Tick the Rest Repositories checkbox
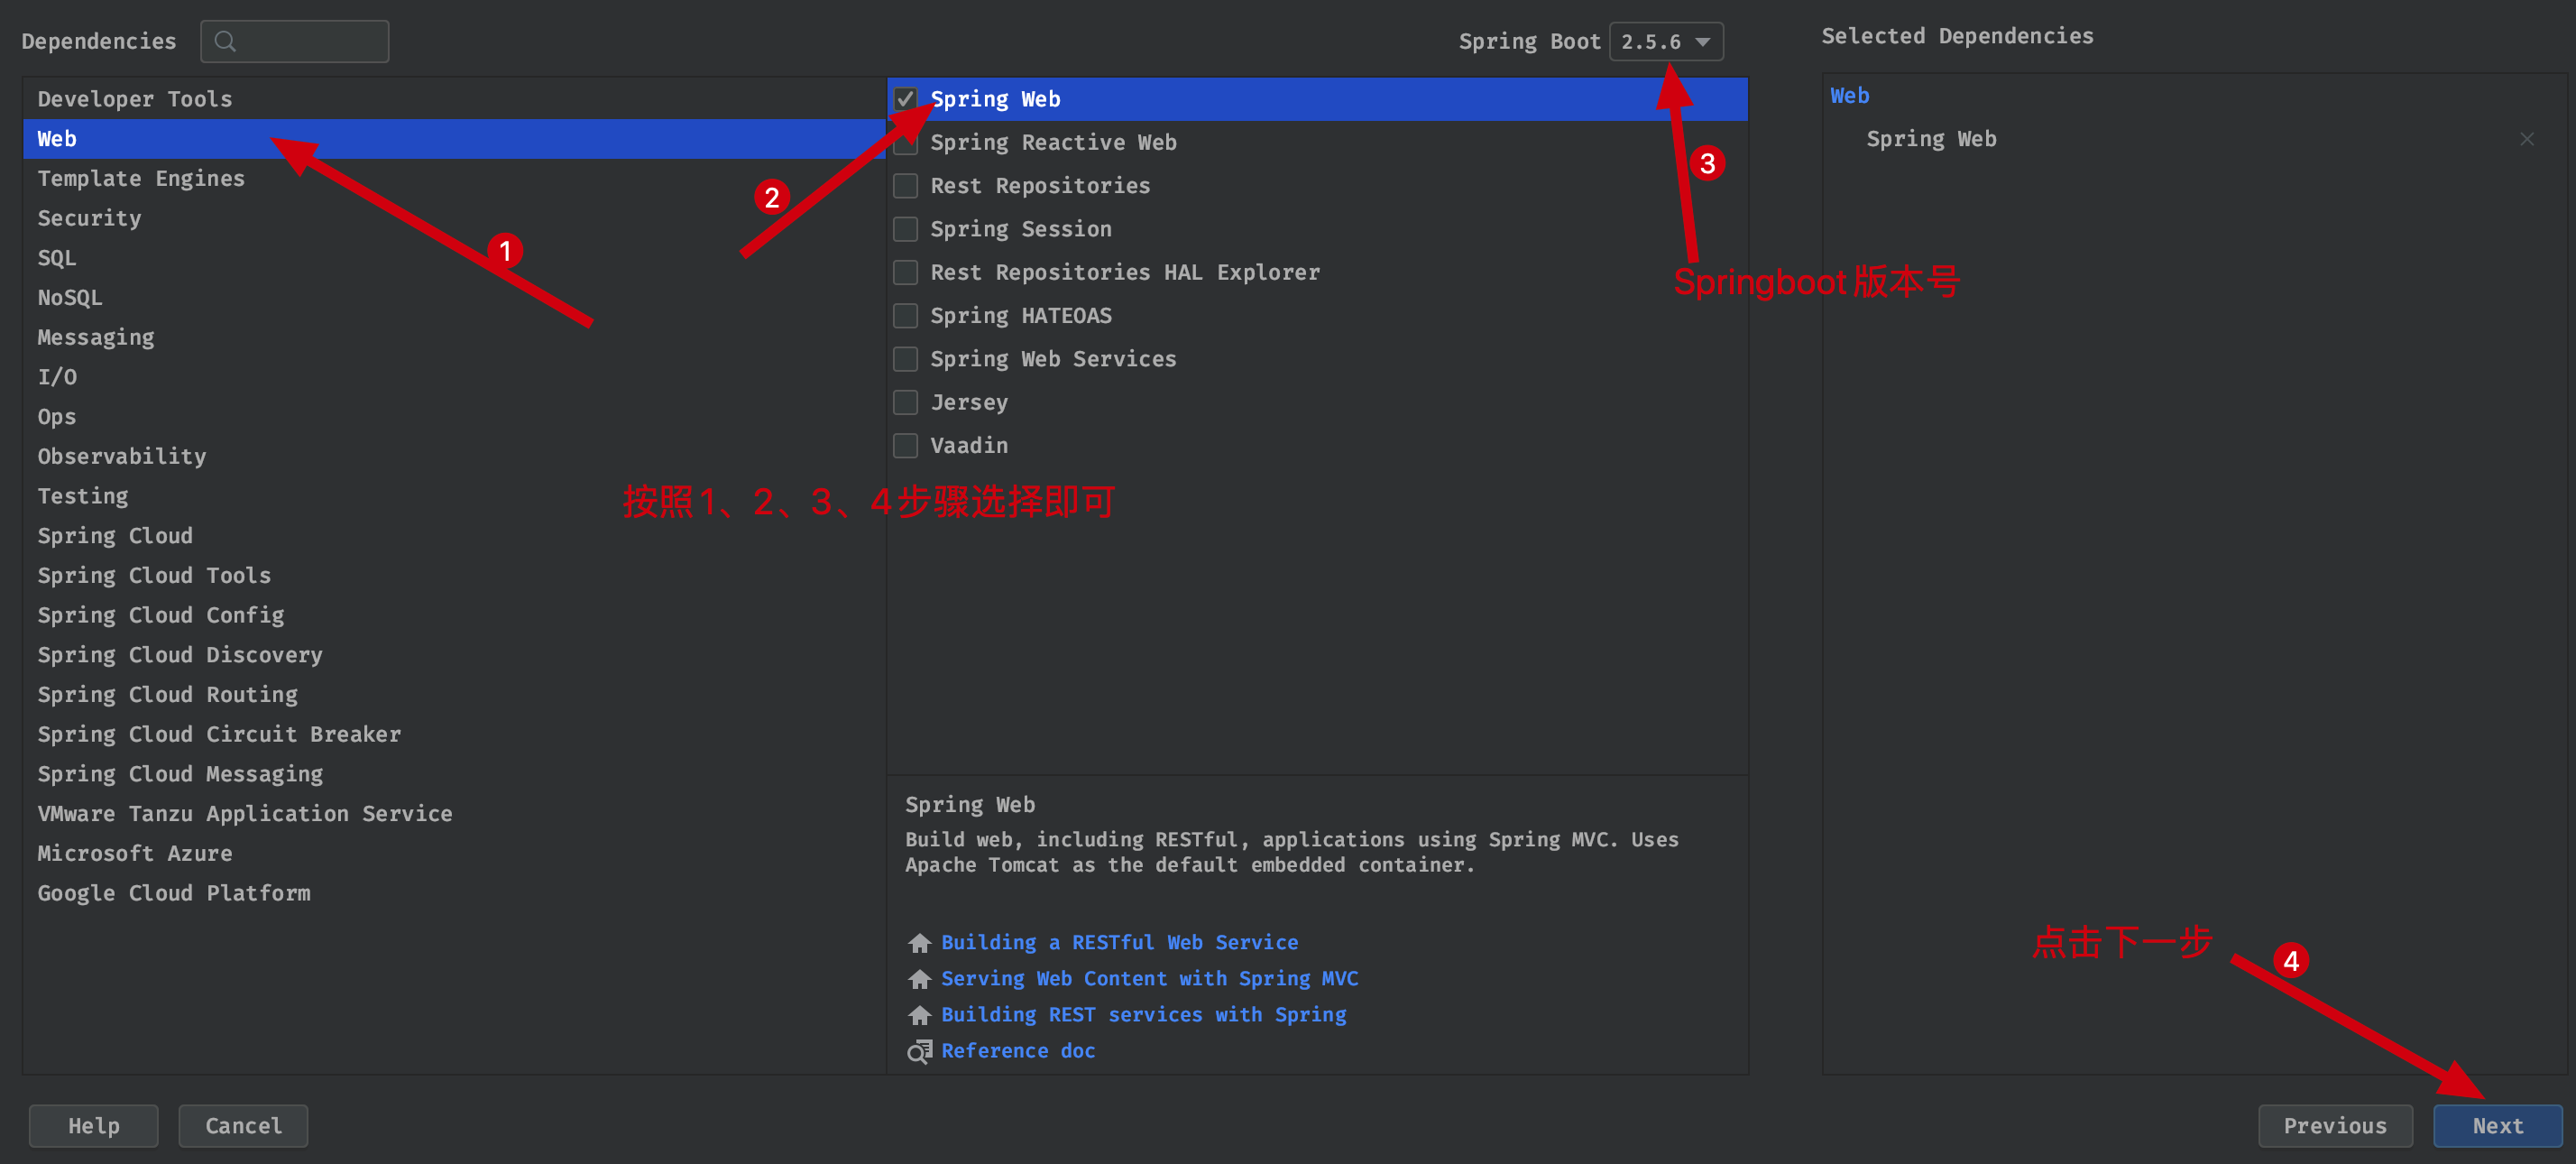2576x1164 pixels. click(x=905, y=186)
